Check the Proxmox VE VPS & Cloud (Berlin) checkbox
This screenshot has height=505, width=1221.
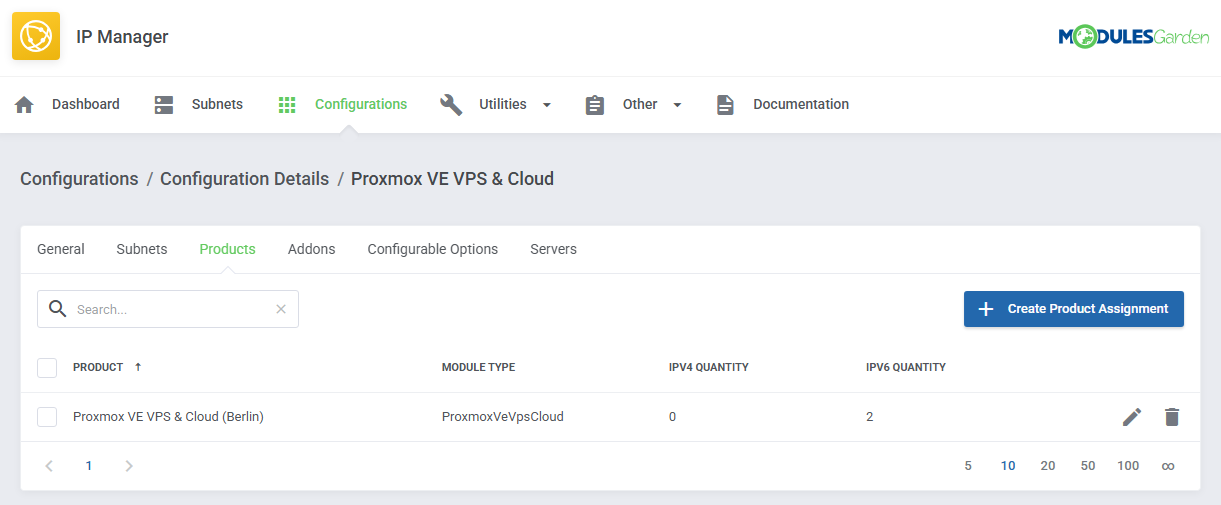(x=47, y=417)
